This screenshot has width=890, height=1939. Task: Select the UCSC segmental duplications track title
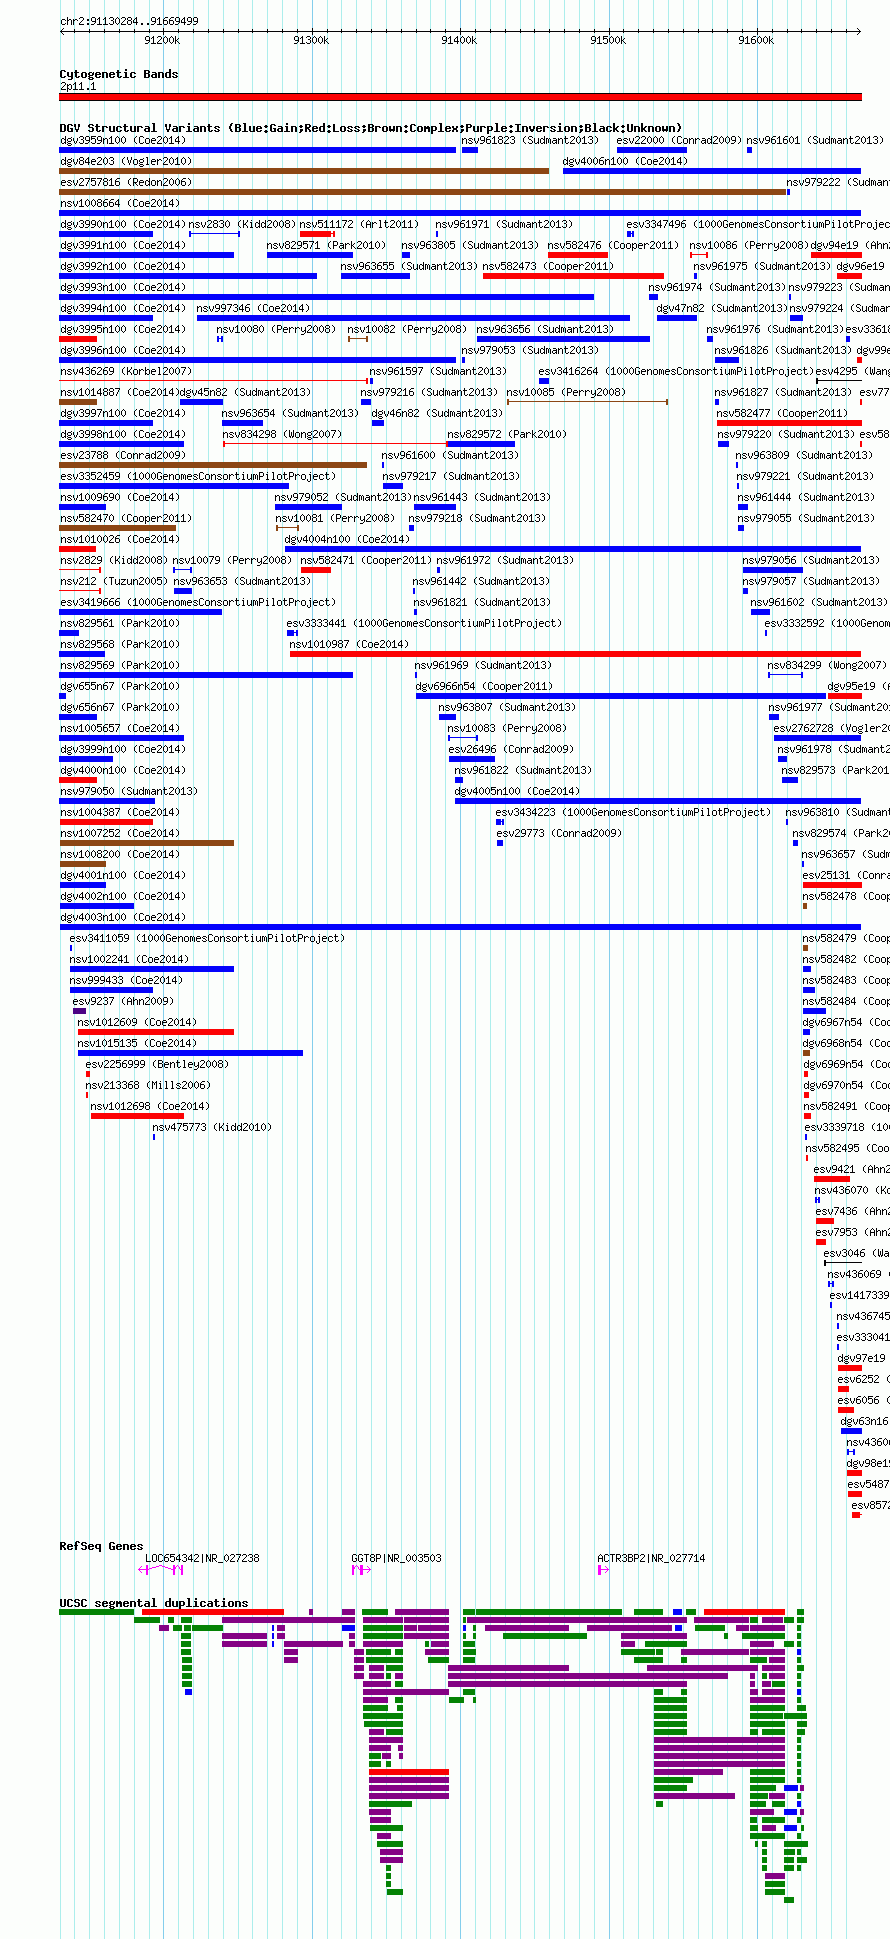tap(154, 1603)
